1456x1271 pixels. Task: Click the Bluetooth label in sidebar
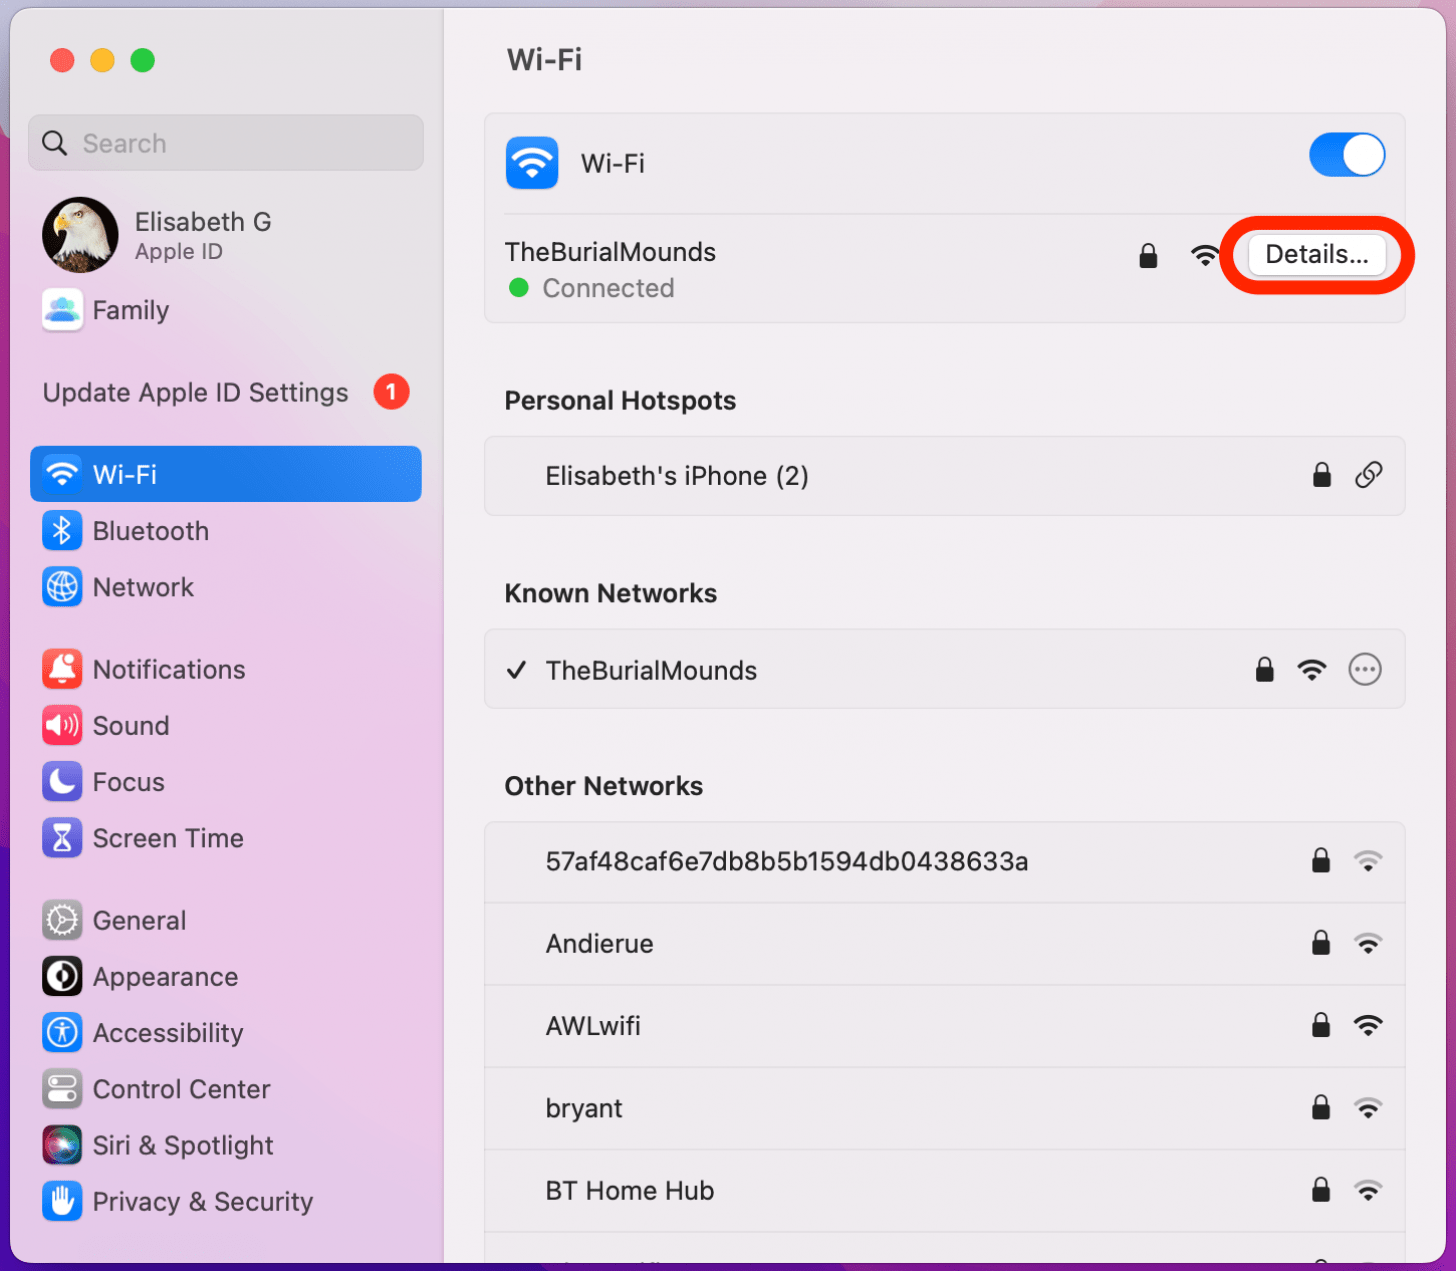(x=151, y=531)
